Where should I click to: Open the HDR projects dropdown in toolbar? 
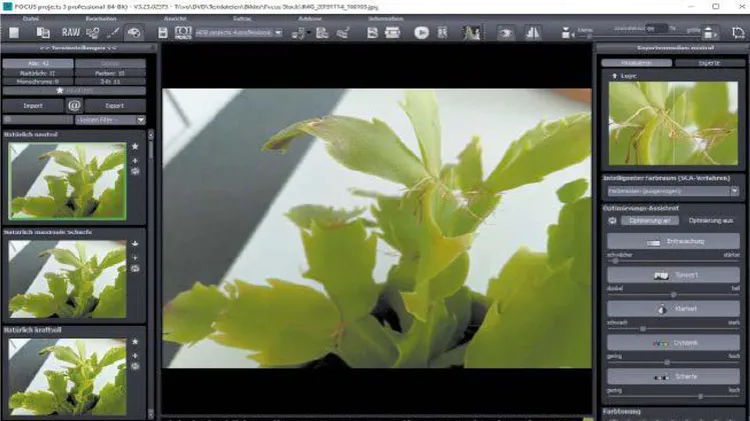pyautogui.click(x=239, y=33)
